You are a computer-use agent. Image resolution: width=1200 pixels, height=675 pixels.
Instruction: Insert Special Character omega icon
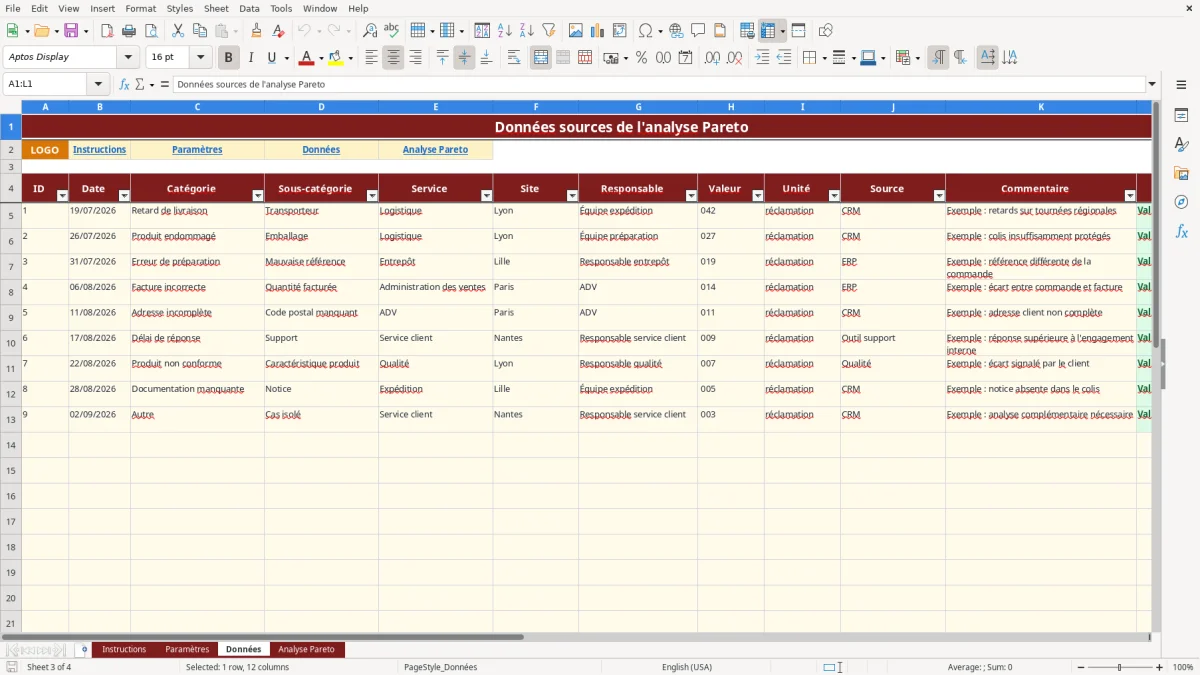tap(646, 31)
